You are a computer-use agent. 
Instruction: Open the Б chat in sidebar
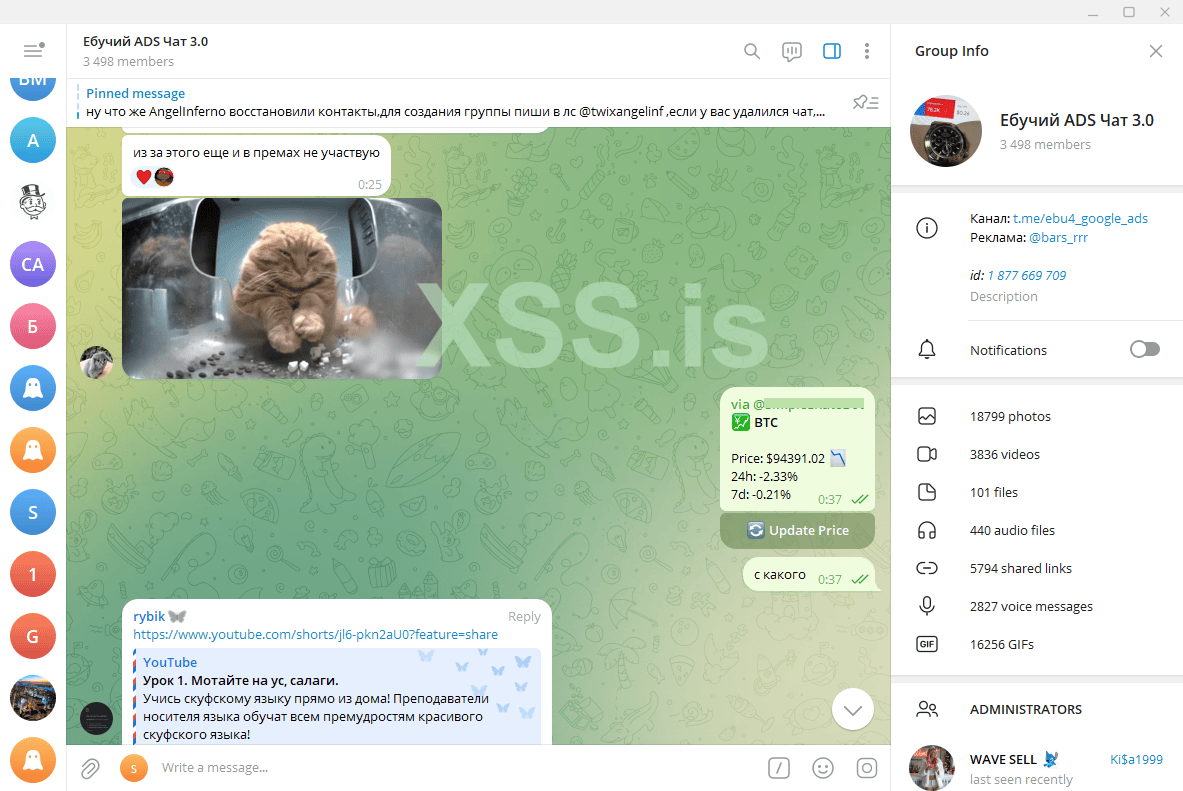(x=32, y=326)
